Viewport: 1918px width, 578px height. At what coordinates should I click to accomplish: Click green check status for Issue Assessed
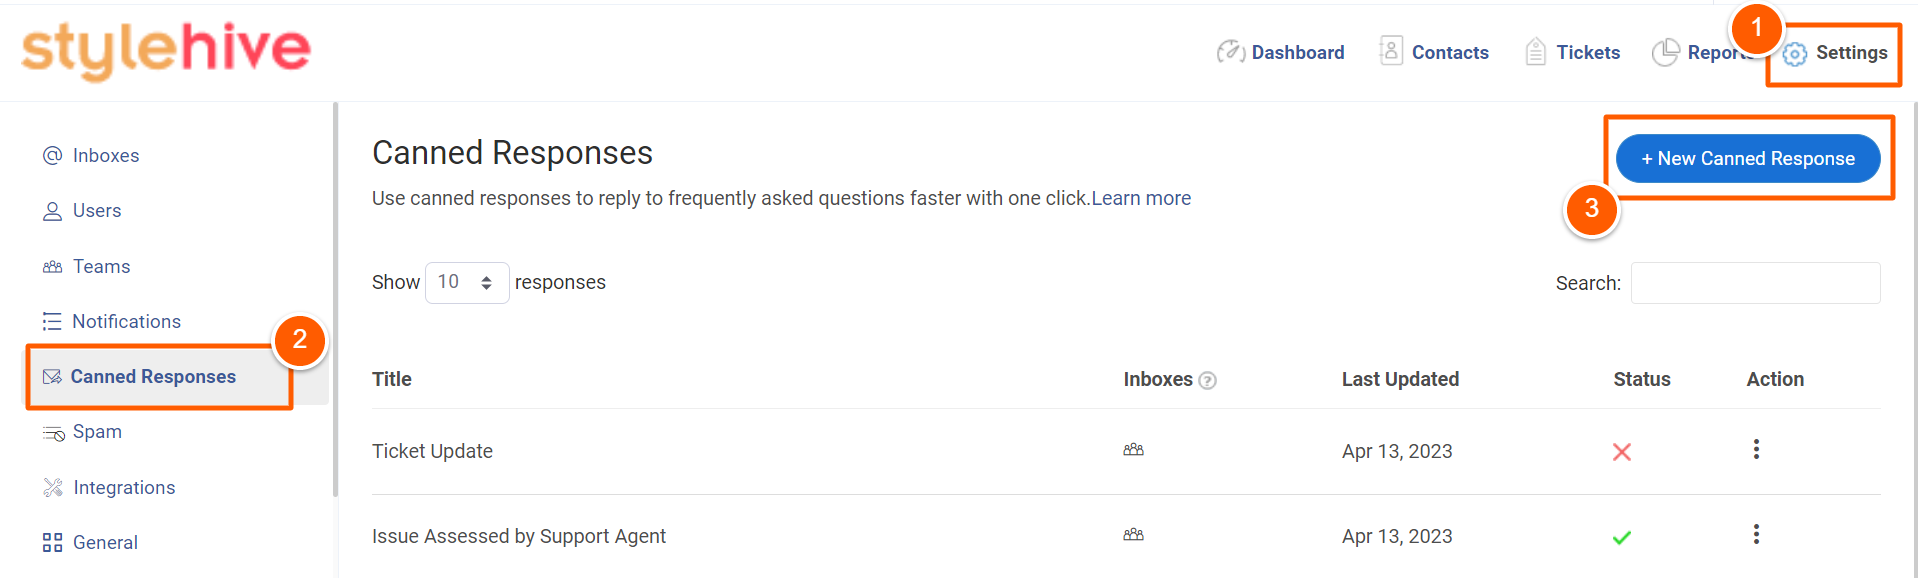1622,537
